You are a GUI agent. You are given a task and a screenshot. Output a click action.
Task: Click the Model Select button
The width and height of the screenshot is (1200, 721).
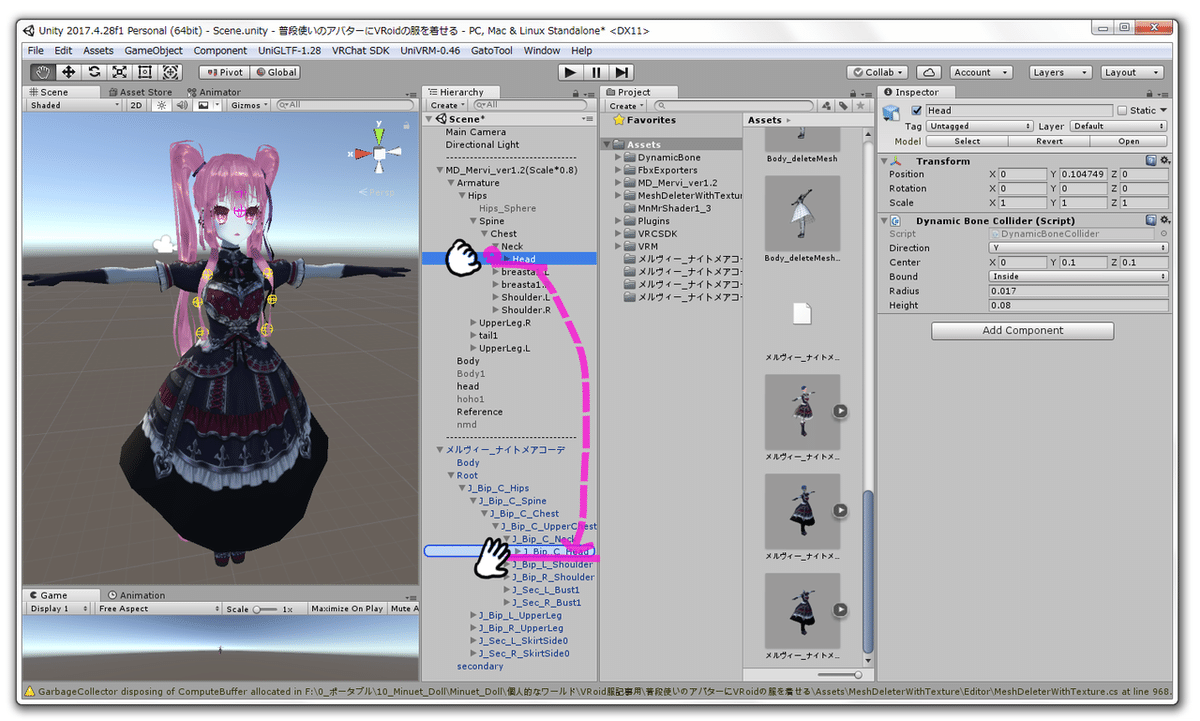click(967, 141)
